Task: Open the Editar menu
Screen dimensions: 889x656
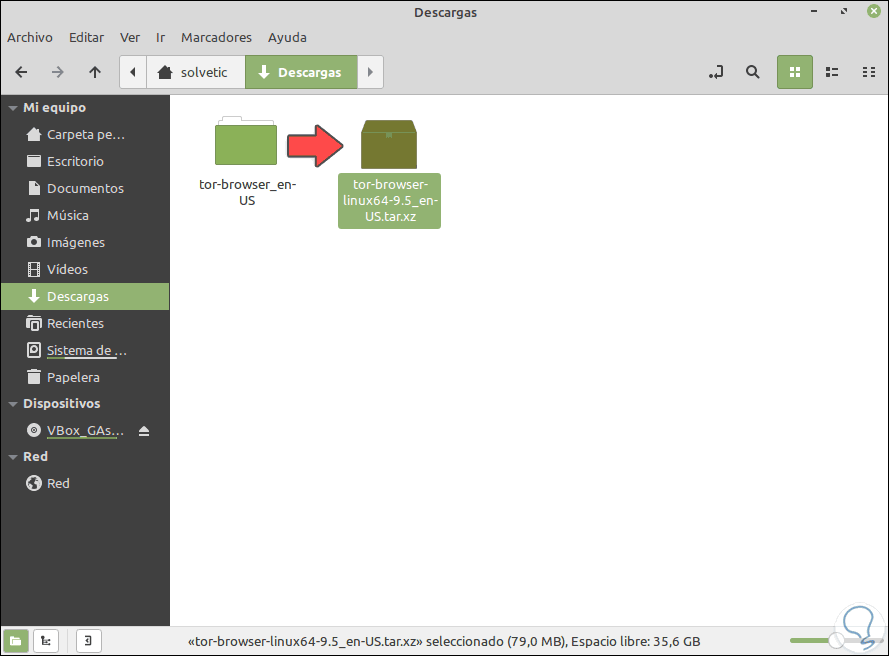Action: (x=86, y=37)
